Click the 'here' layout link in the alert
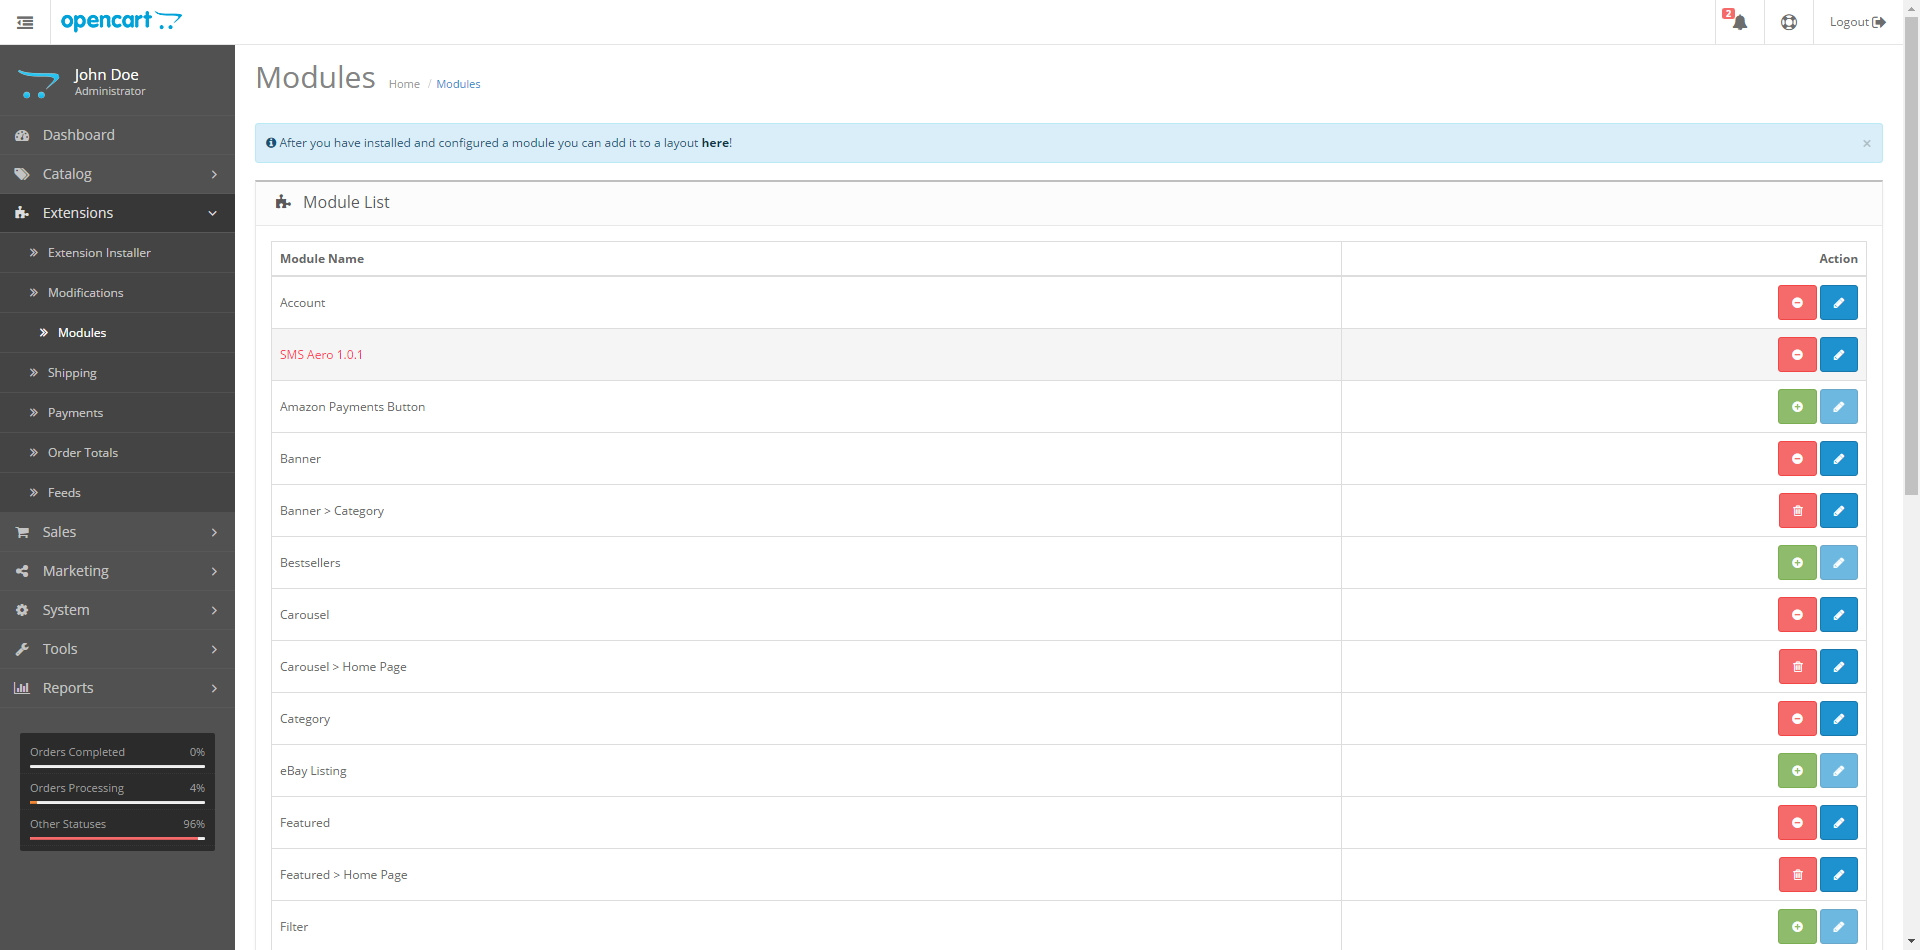 click(714, 143)
